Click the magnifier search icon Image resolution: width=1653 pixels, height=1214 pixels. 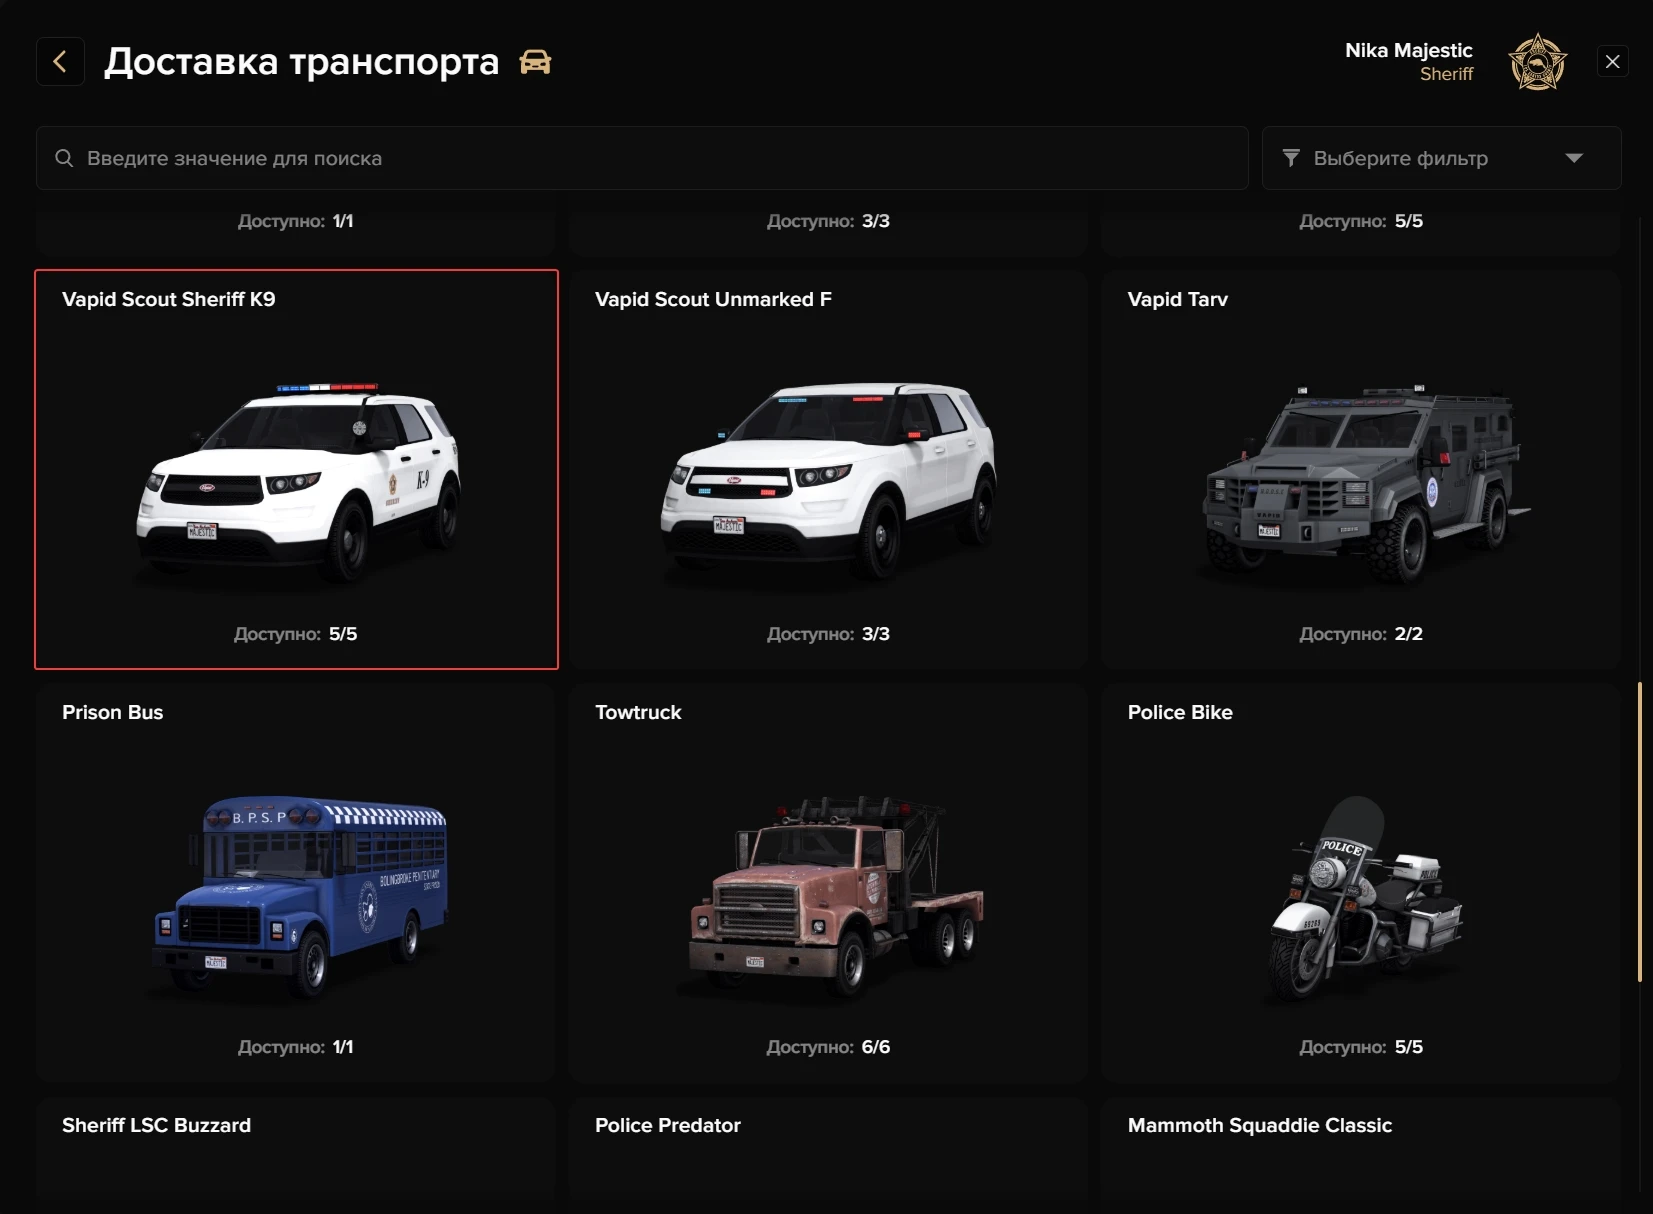click(64, 158)
